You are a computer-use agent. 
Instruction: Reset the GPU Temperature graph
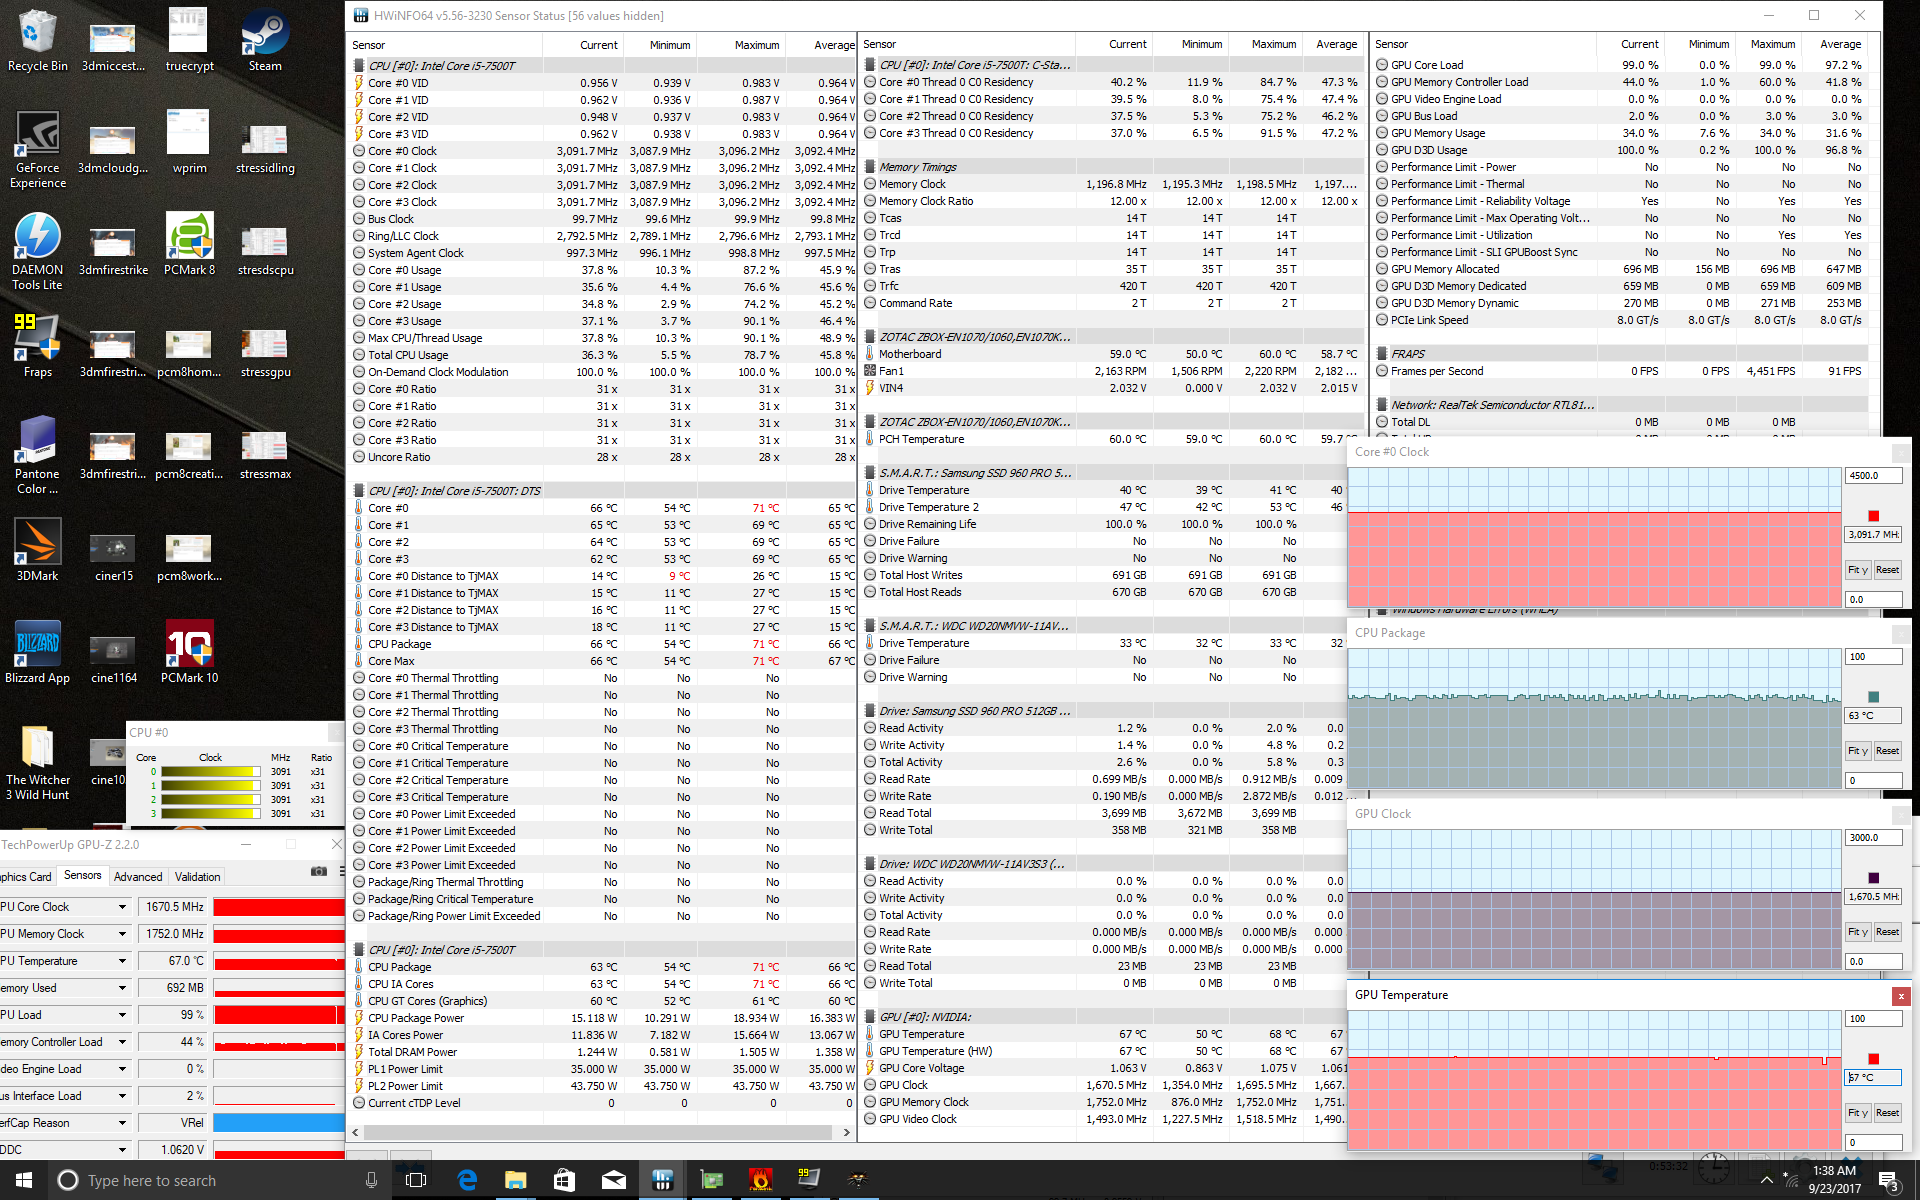(x=1887, y=1113)
